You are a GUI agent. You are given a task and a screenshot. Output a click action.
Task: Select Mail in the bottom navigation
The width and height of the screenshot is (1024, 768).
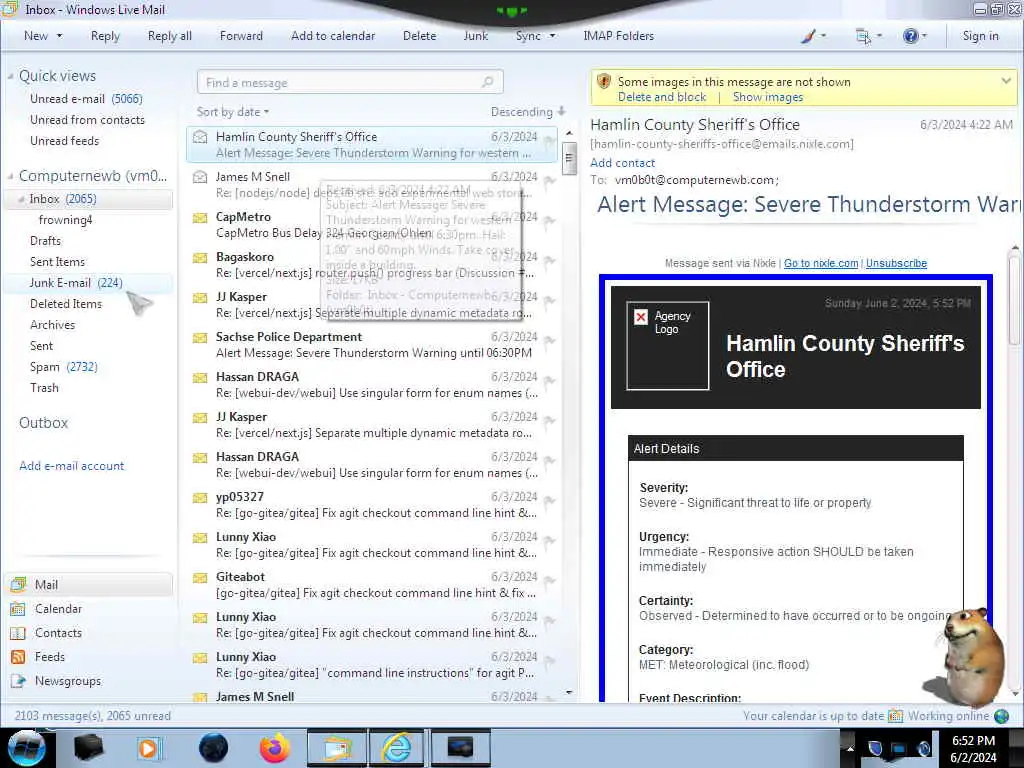[x=89, y=584]
